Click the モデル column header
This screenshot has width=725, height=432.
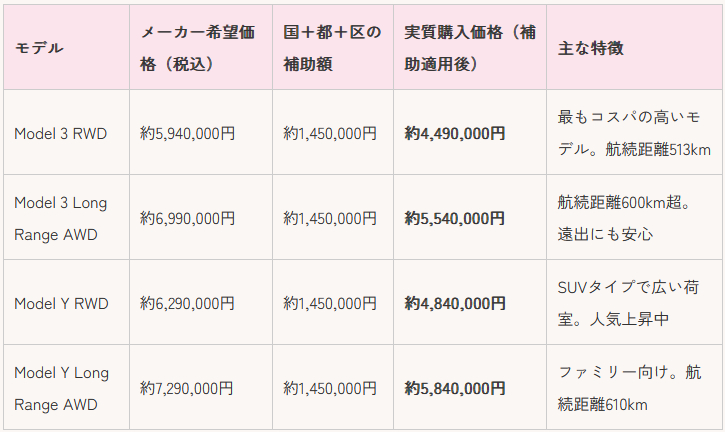39,48
